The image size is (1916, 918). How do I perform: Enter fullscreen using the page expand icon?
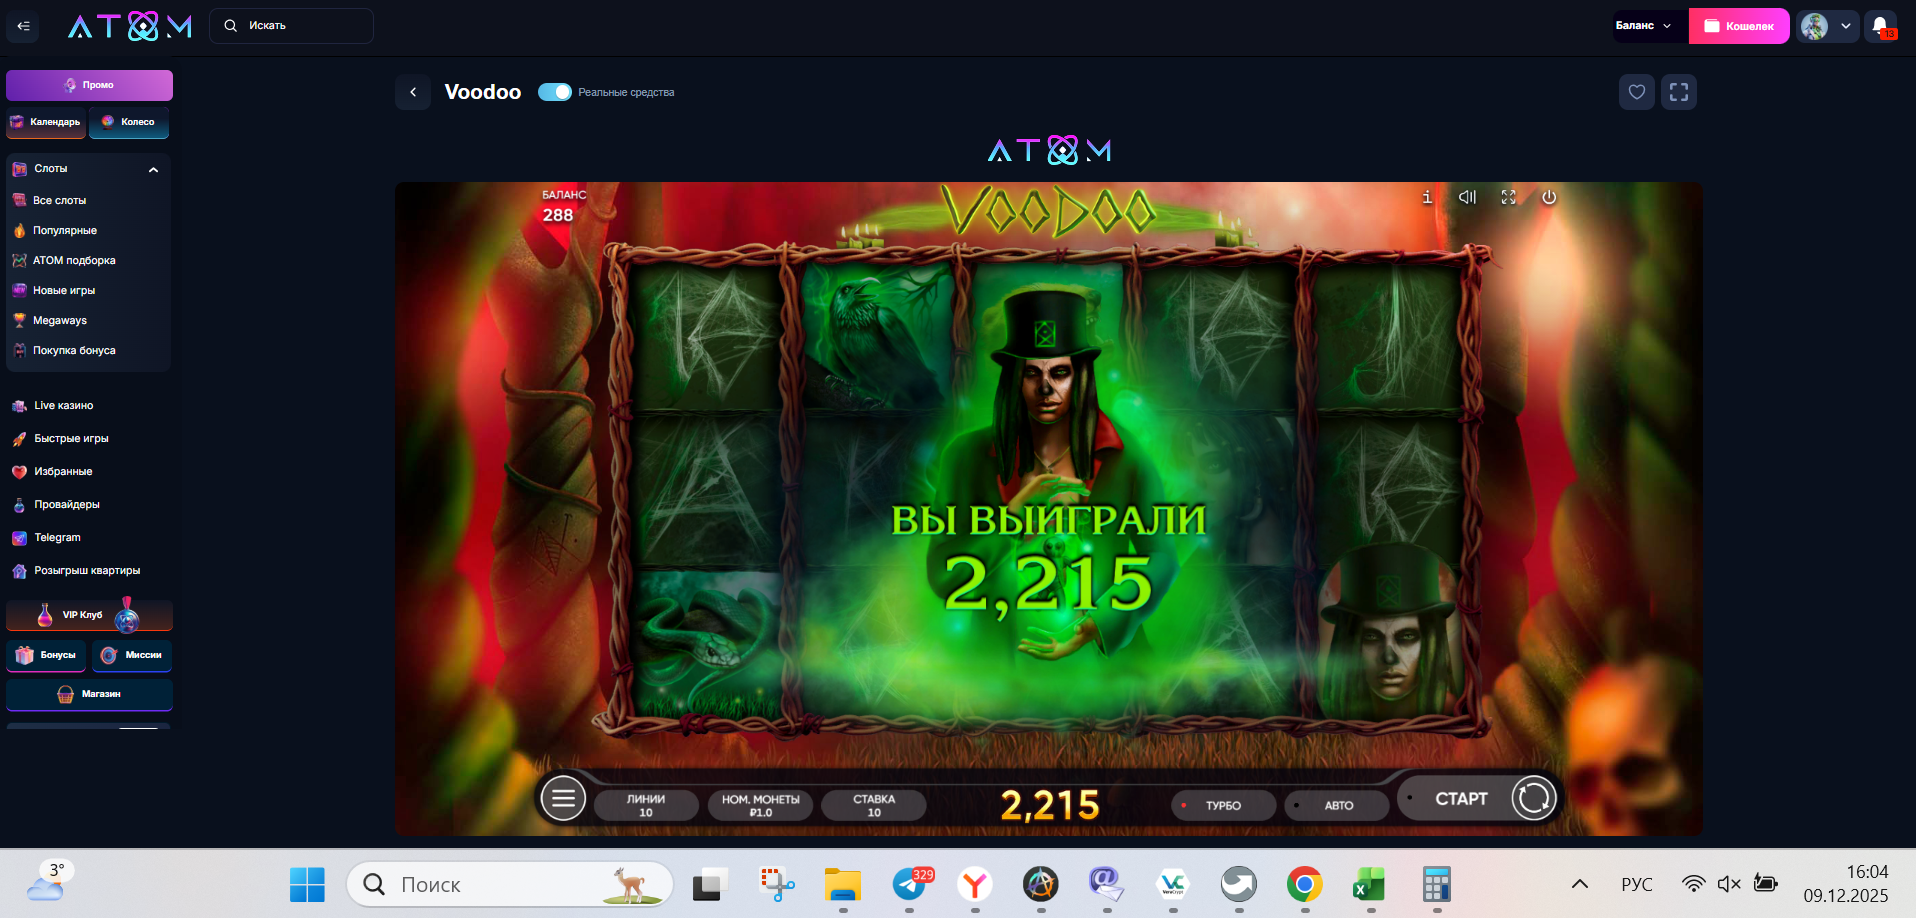(1679, 92)
